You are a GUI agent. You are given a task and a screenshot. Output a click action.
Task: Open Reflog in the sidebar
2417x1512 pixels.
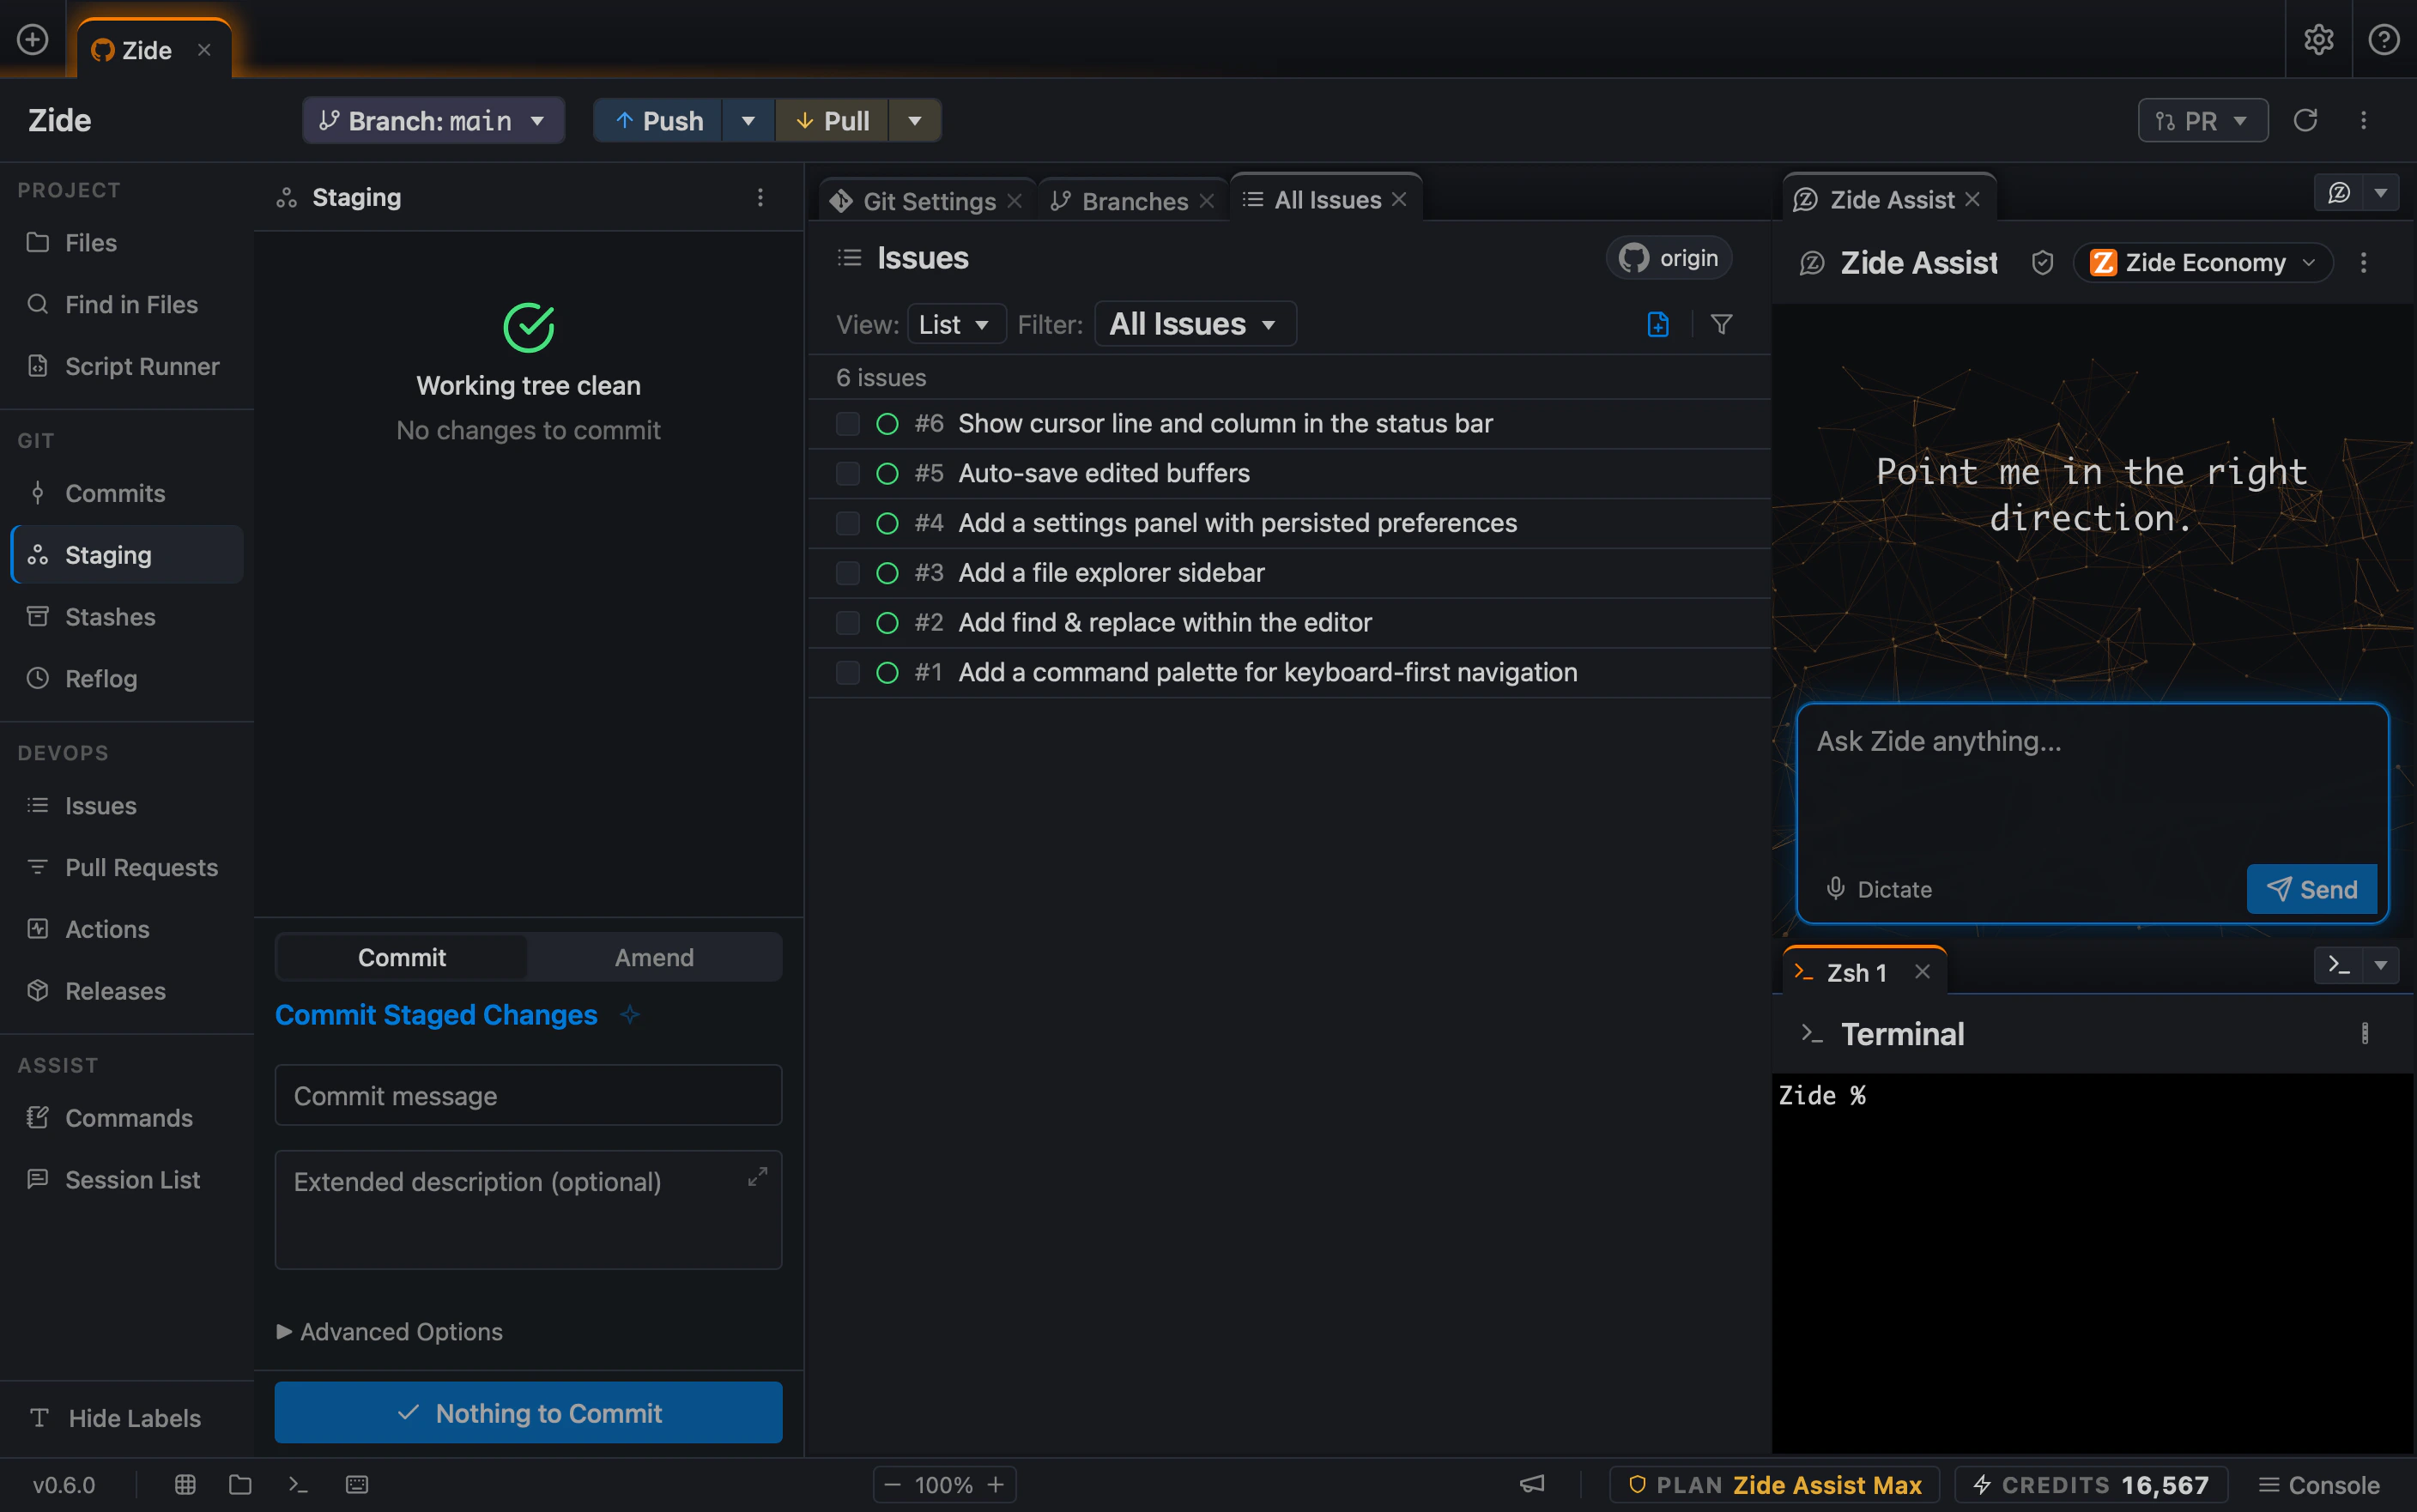127,678
